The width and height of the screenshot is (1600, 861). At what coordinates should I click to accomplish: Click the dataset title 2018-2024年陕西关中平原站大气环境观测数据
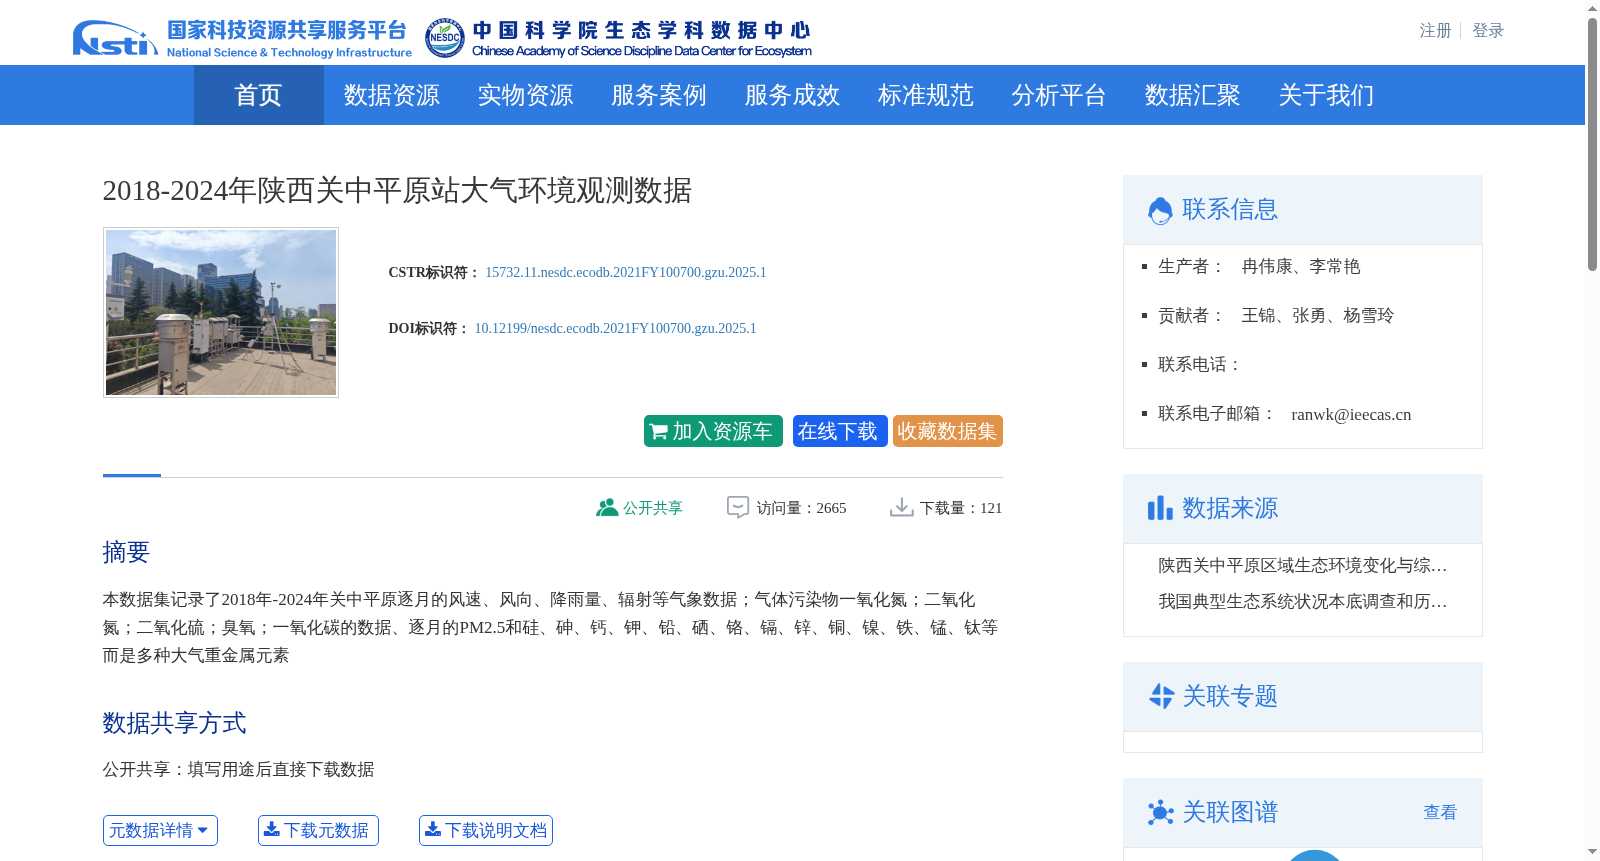[397, 190]
